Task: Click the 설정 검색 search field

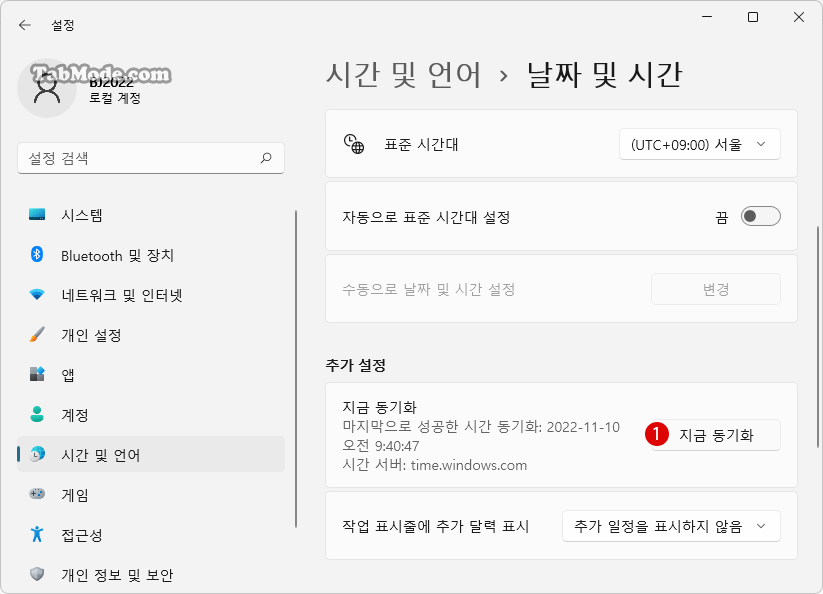Action: coord(151,158)
